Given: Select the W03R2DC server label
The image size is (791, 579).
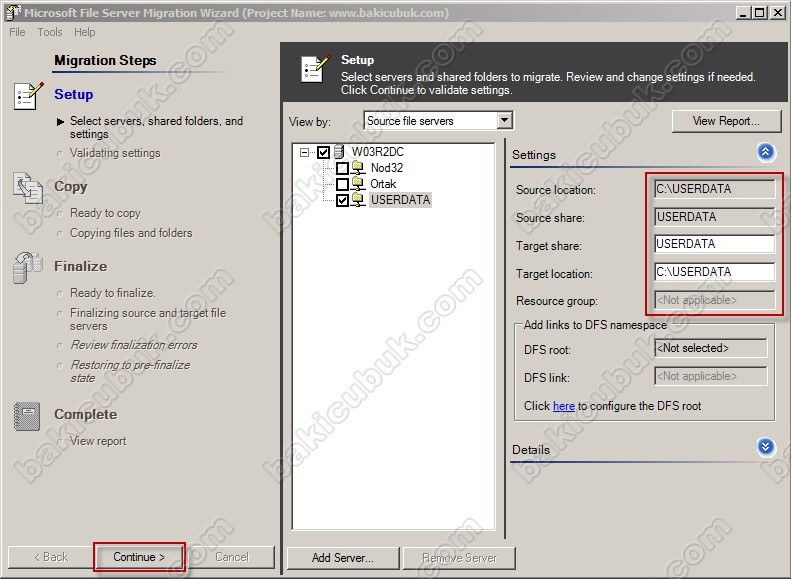Looking at the screenshot, I should click(x=377, y=152).
